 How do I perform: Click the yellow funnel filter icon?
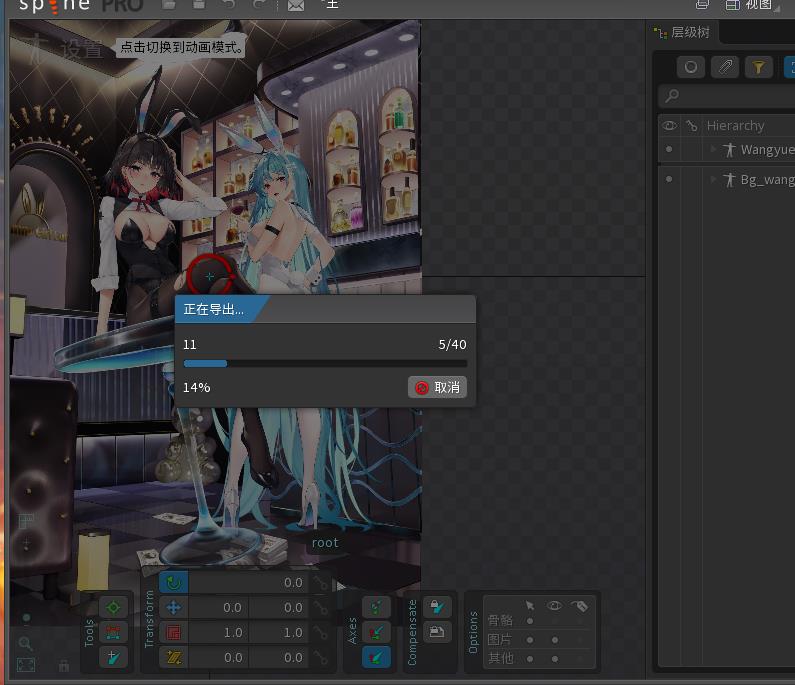758,67
